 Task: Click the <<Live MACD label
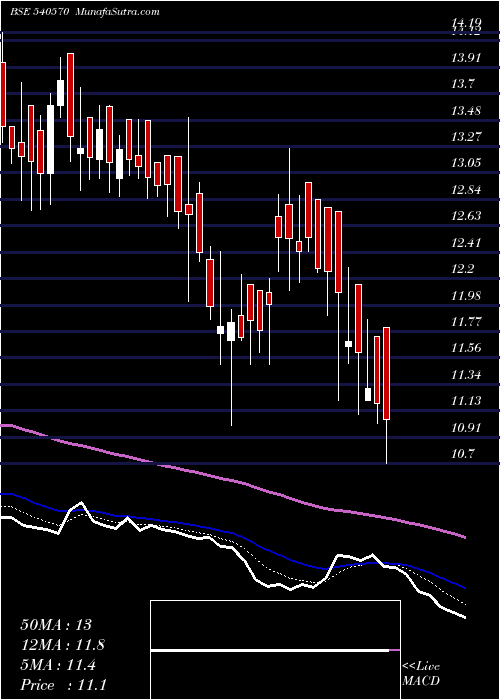click(421, 674)
